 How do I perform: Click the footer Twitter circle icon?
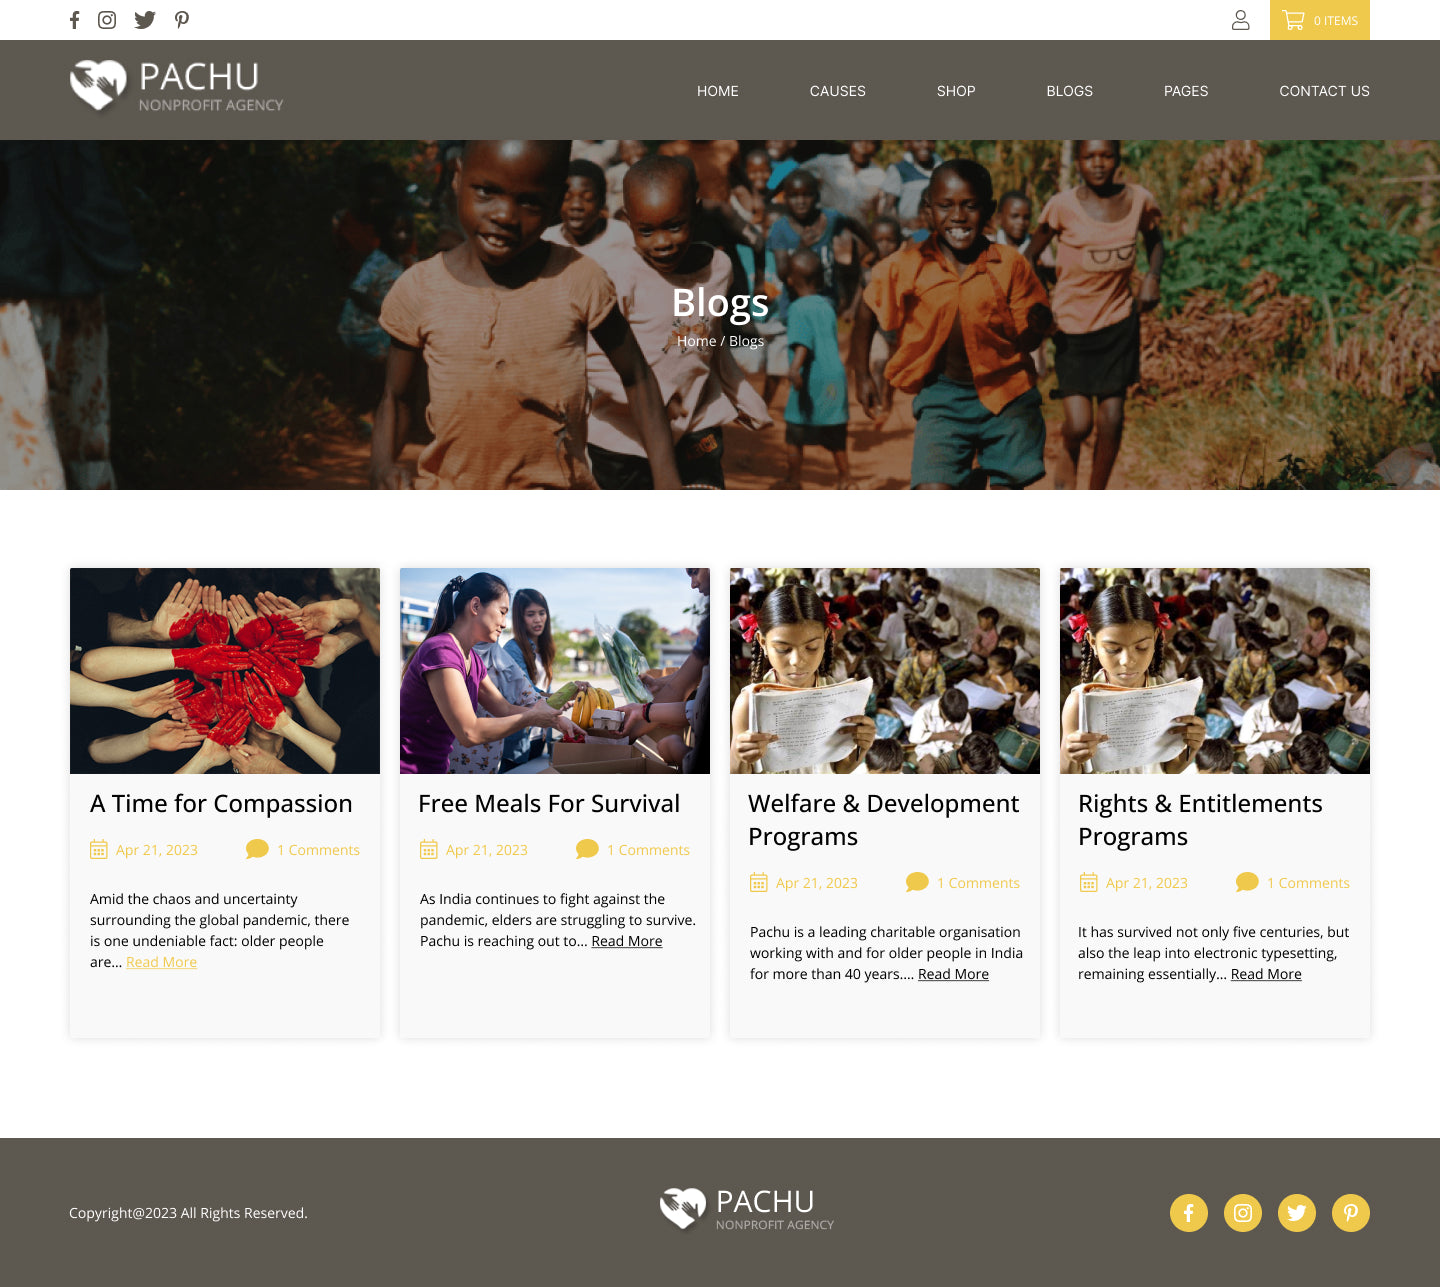click(1297, 1213)
